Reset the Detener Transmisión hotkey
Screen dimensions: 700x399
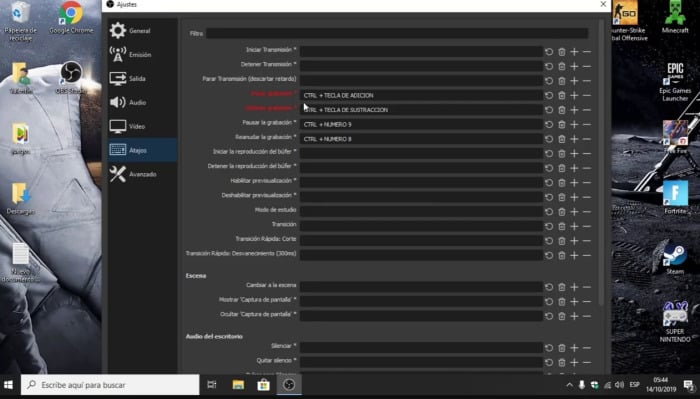[x=549, y=66]
